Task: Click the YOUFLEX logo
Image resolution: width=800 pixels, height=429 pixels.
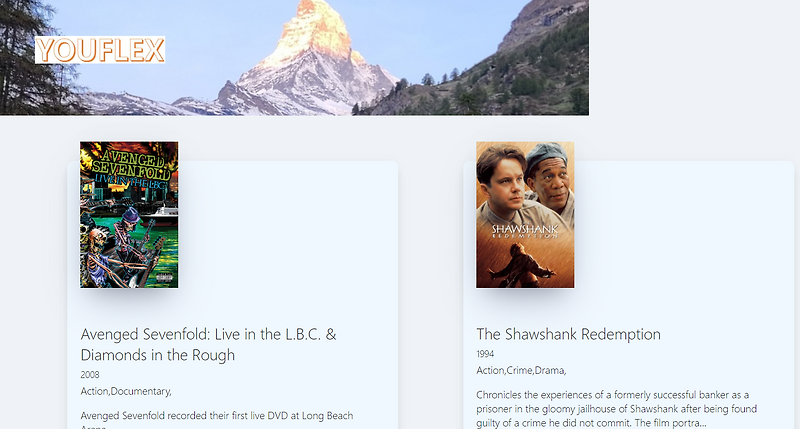Action: click(100, 50)
